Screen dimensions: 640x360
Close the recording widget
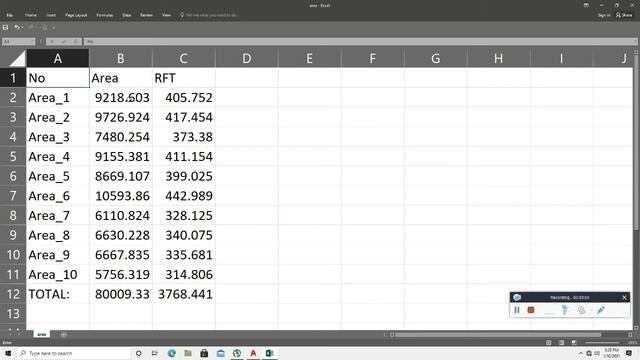(624, 297)
